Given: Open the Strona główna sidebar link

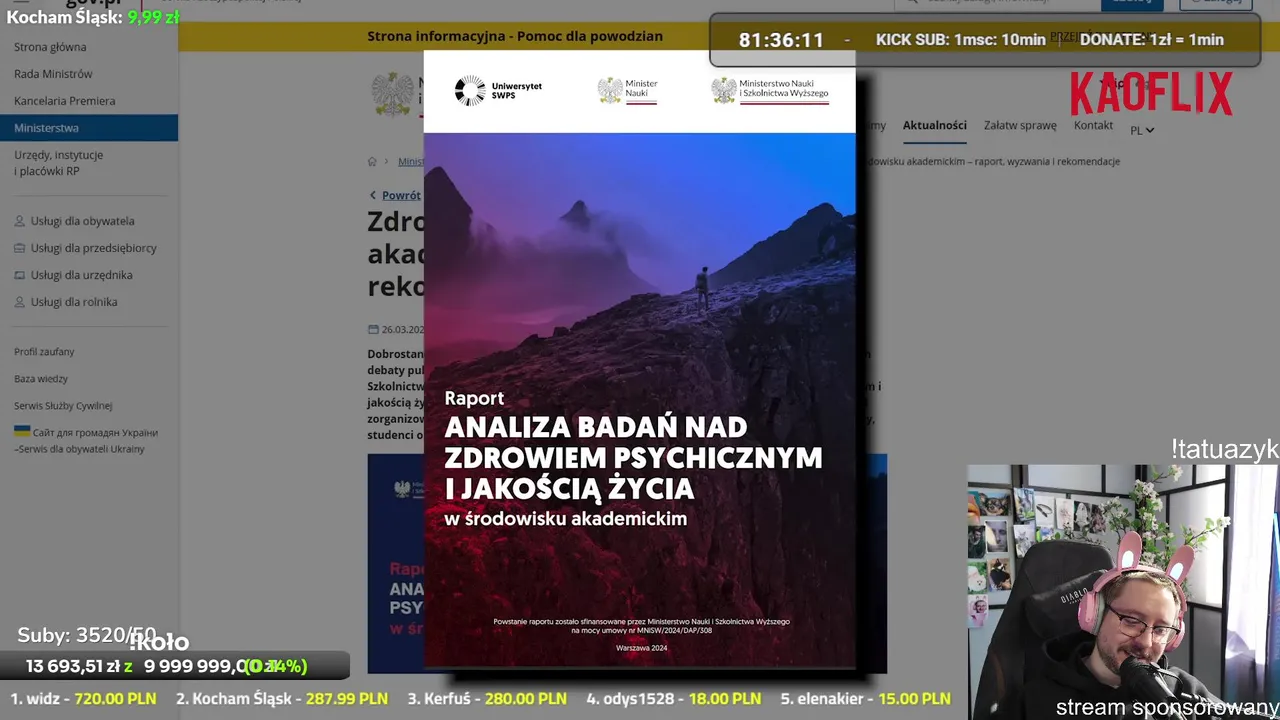Looking at the screenshot, I should click(x=50, y=47).
